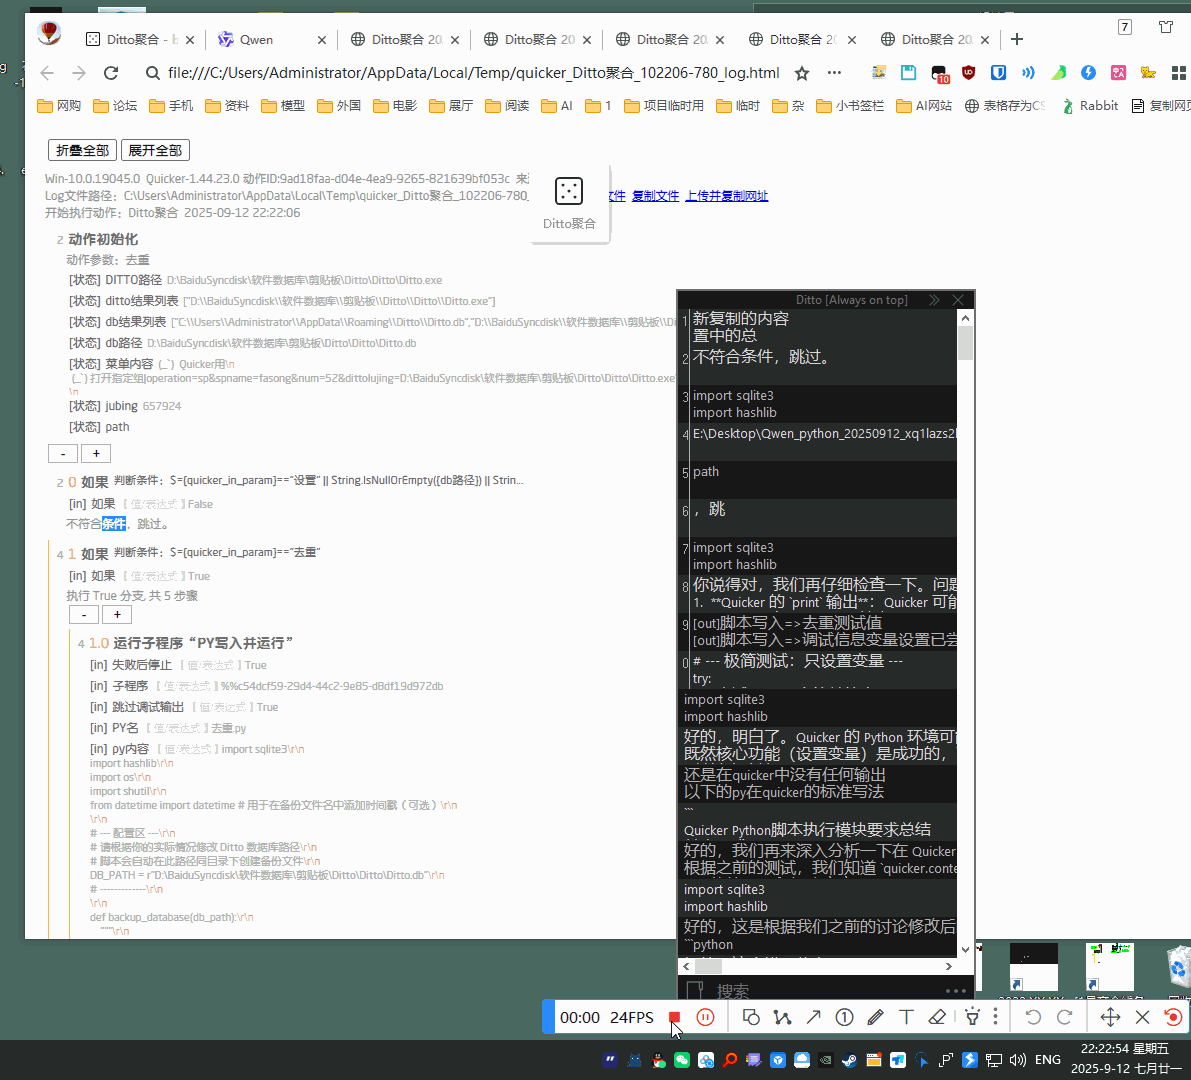This screenshot has height=1080, width=1191.
Task: Open Steam from the system tray
Action: point(849,1060)
